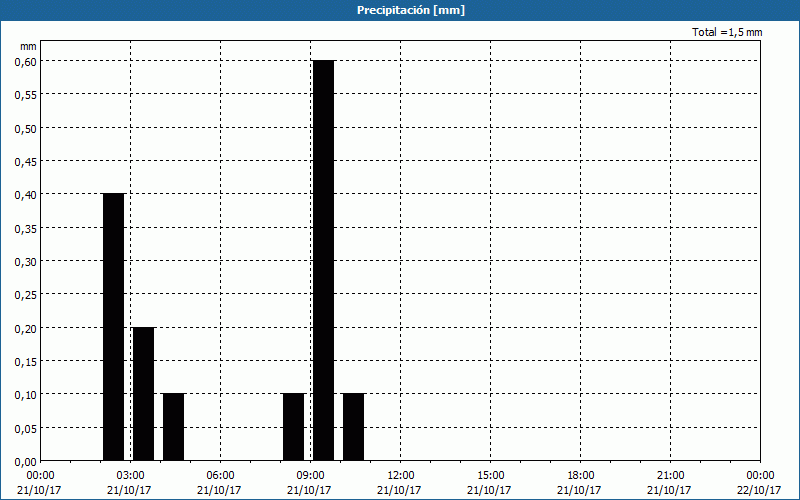Viewport: 800px width, 500px height.
Task: Click the 0,55 y-axis label
Action: pos(26,94)
